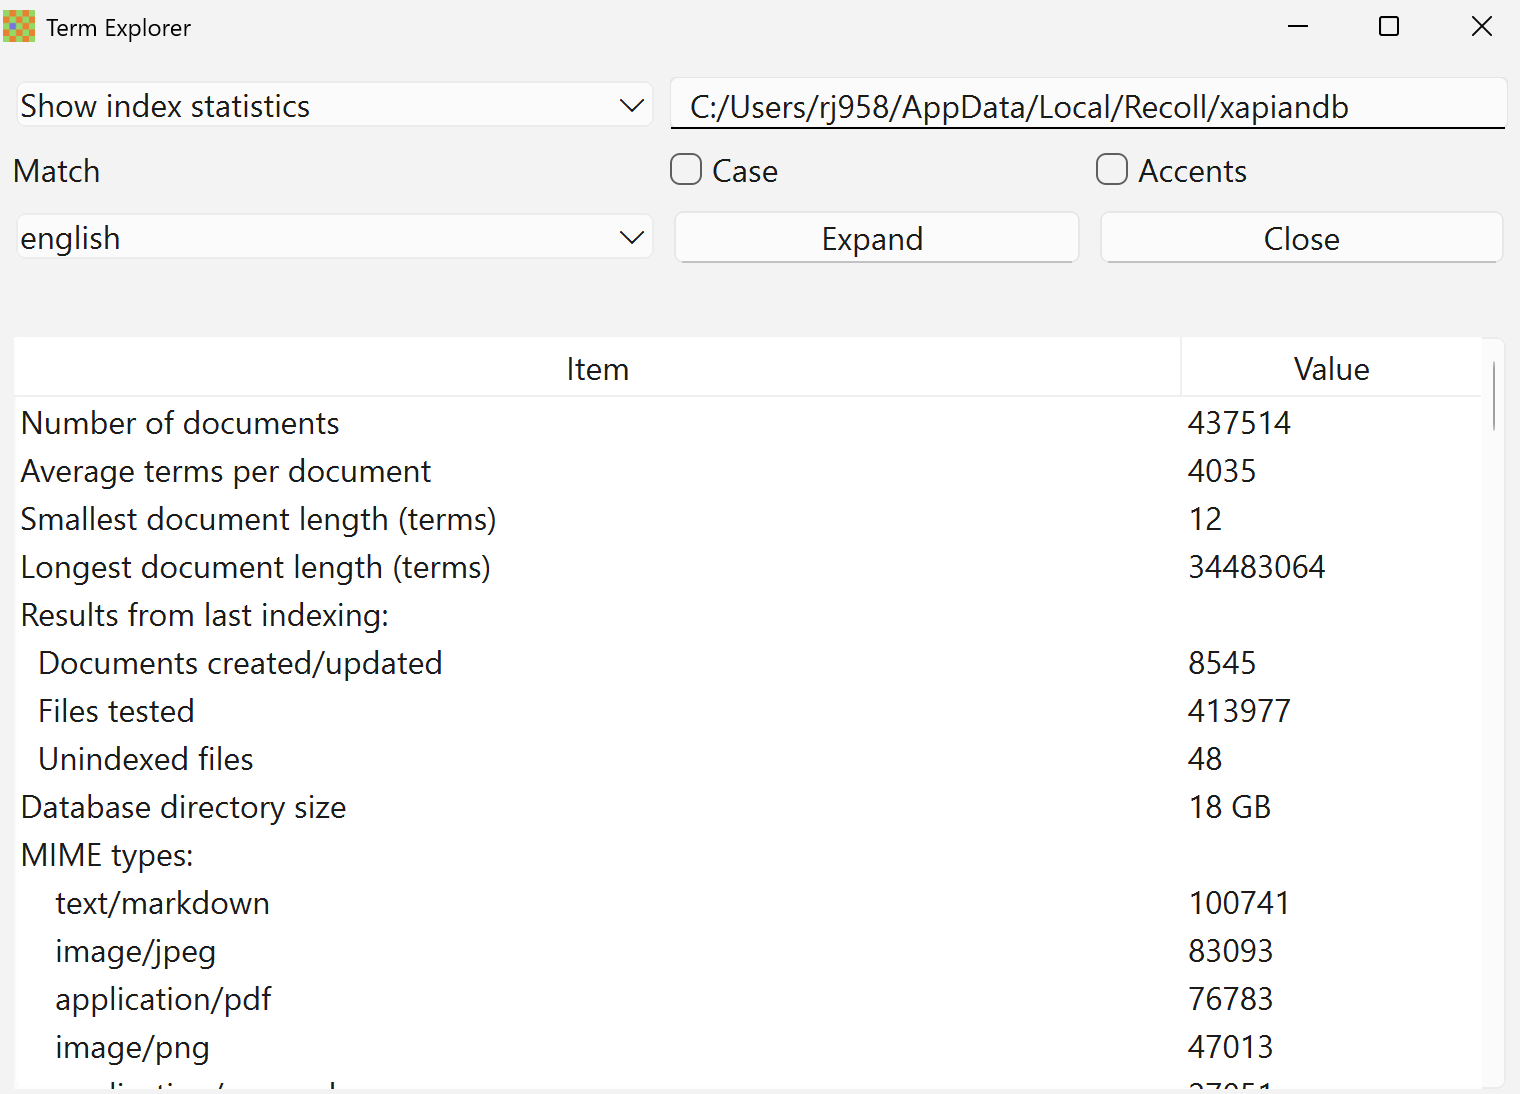
Task: Enable the Case checkbox
Action: [686, 170]
